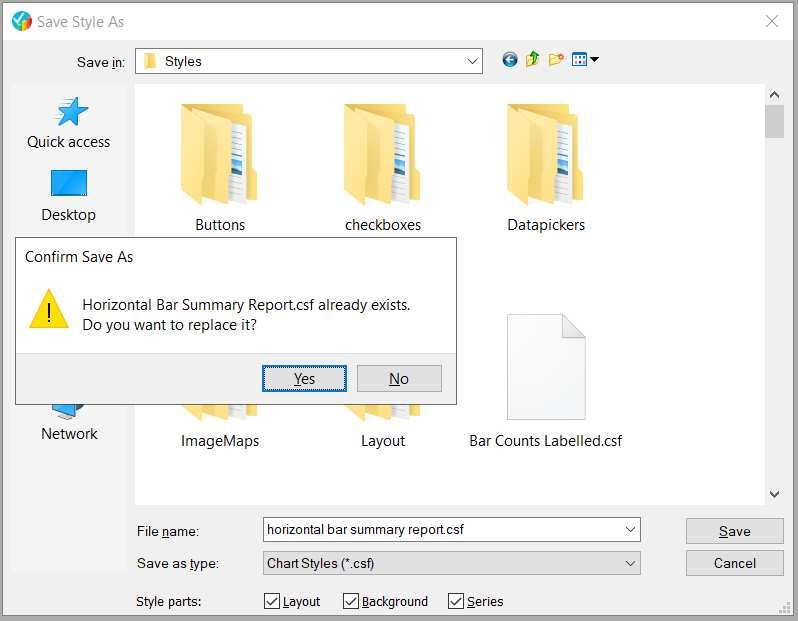Open the View Menu icon
798x621 pixels.
585,60
